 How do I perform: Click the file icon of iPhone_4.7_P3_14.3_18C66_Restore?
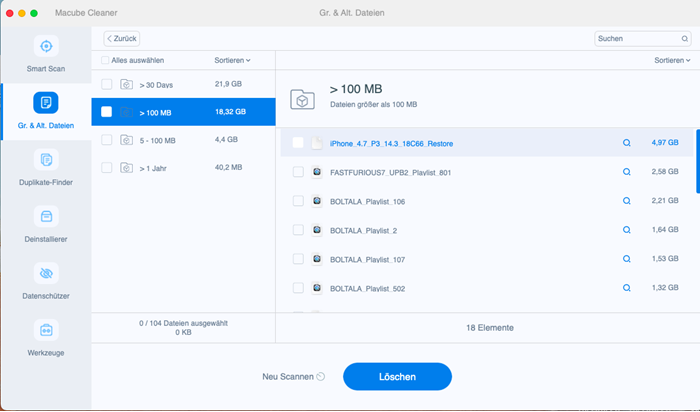click(x=317, y=143)
